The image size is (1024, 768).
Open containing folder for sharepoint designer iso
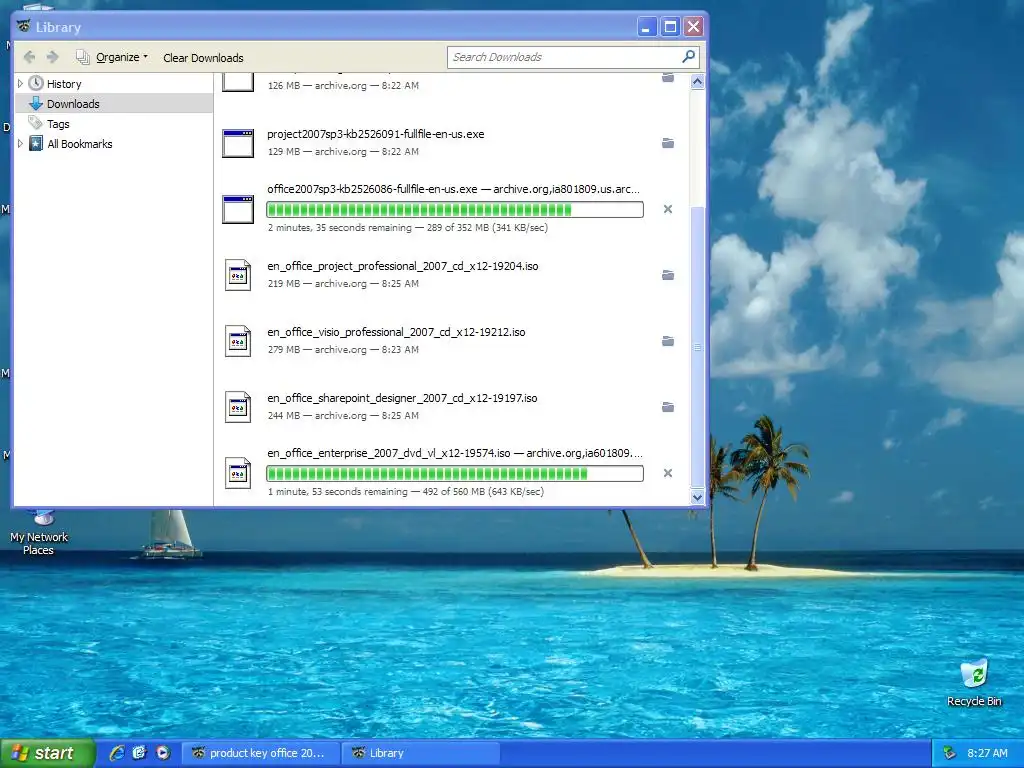coord(667,407)
